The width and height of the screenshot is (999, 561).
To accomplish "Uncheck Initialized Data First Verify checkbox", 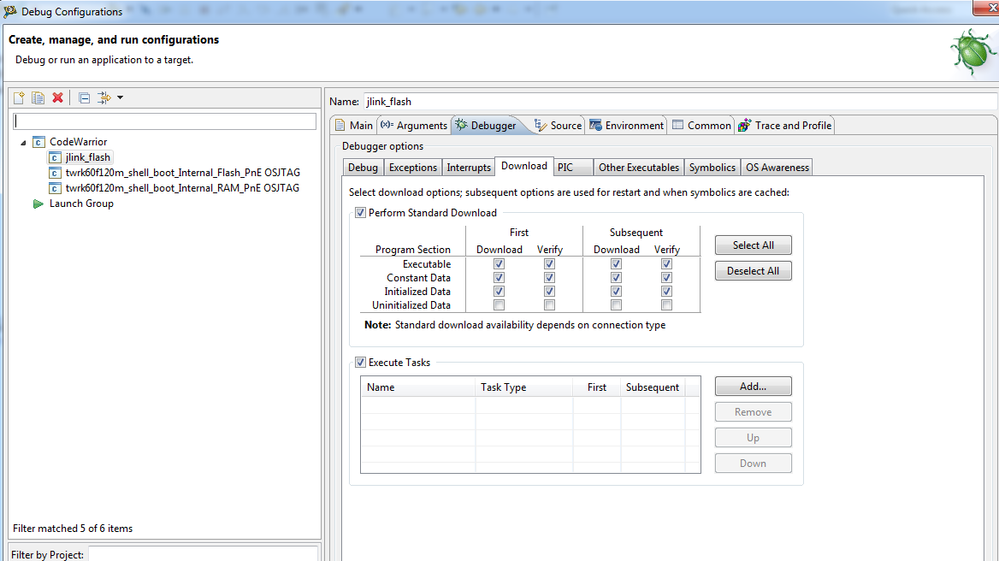I will click(549, 291).
